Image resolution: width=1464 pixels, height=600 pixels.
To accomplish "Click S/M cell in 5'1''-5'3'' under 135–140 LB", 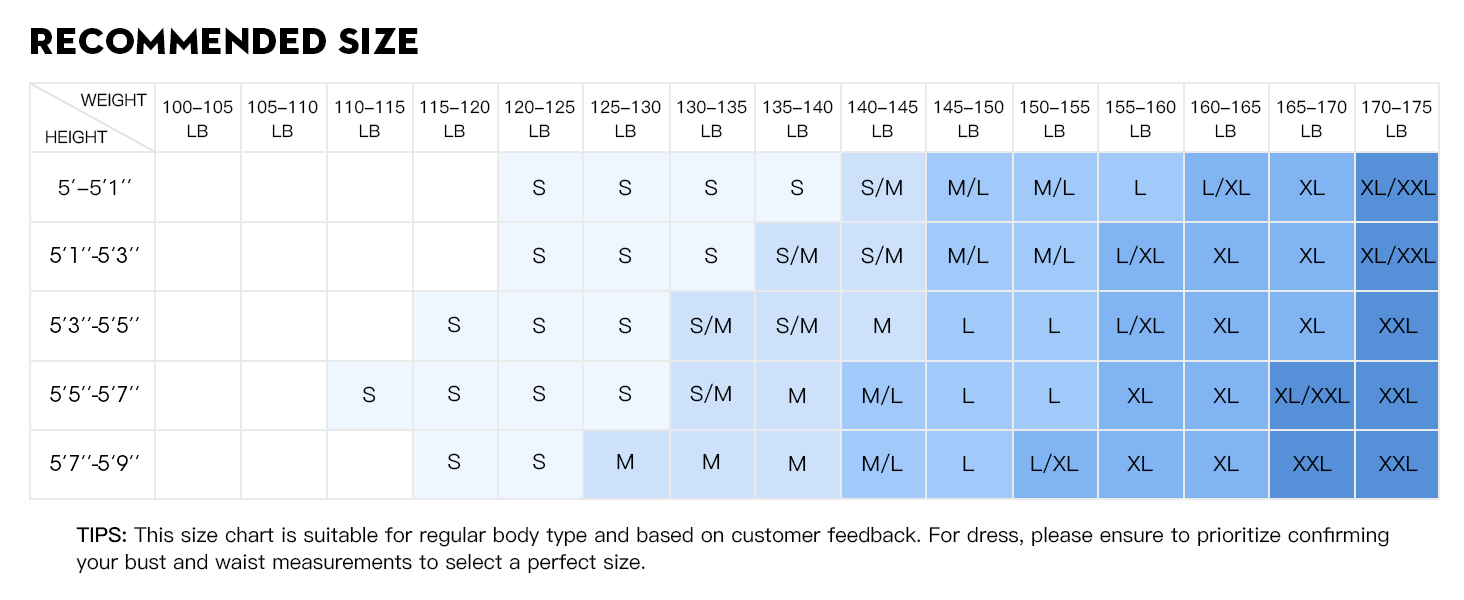I will pos(797,256).
